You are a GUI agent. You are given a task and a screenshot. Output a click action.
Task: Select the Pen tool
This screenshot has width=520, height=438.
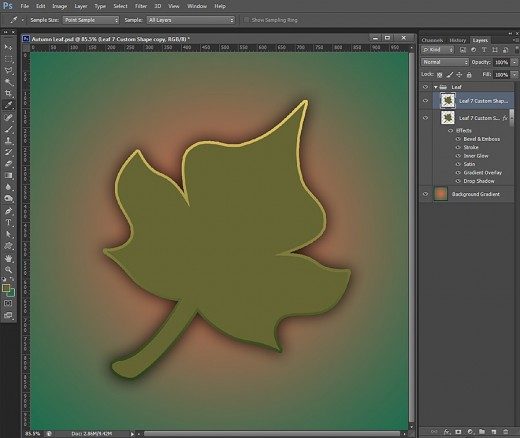coord(8,211)
